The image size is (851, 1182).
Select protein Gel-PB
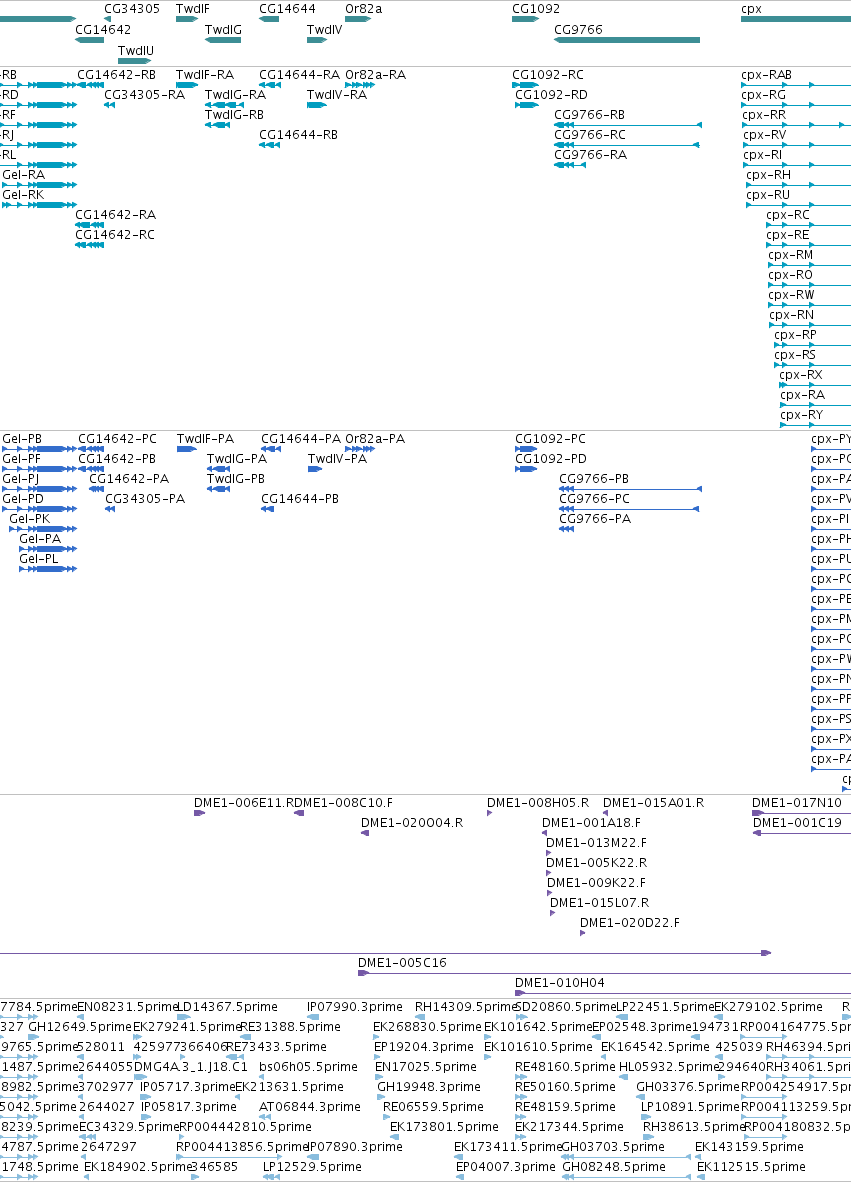[x=22, y=439]
